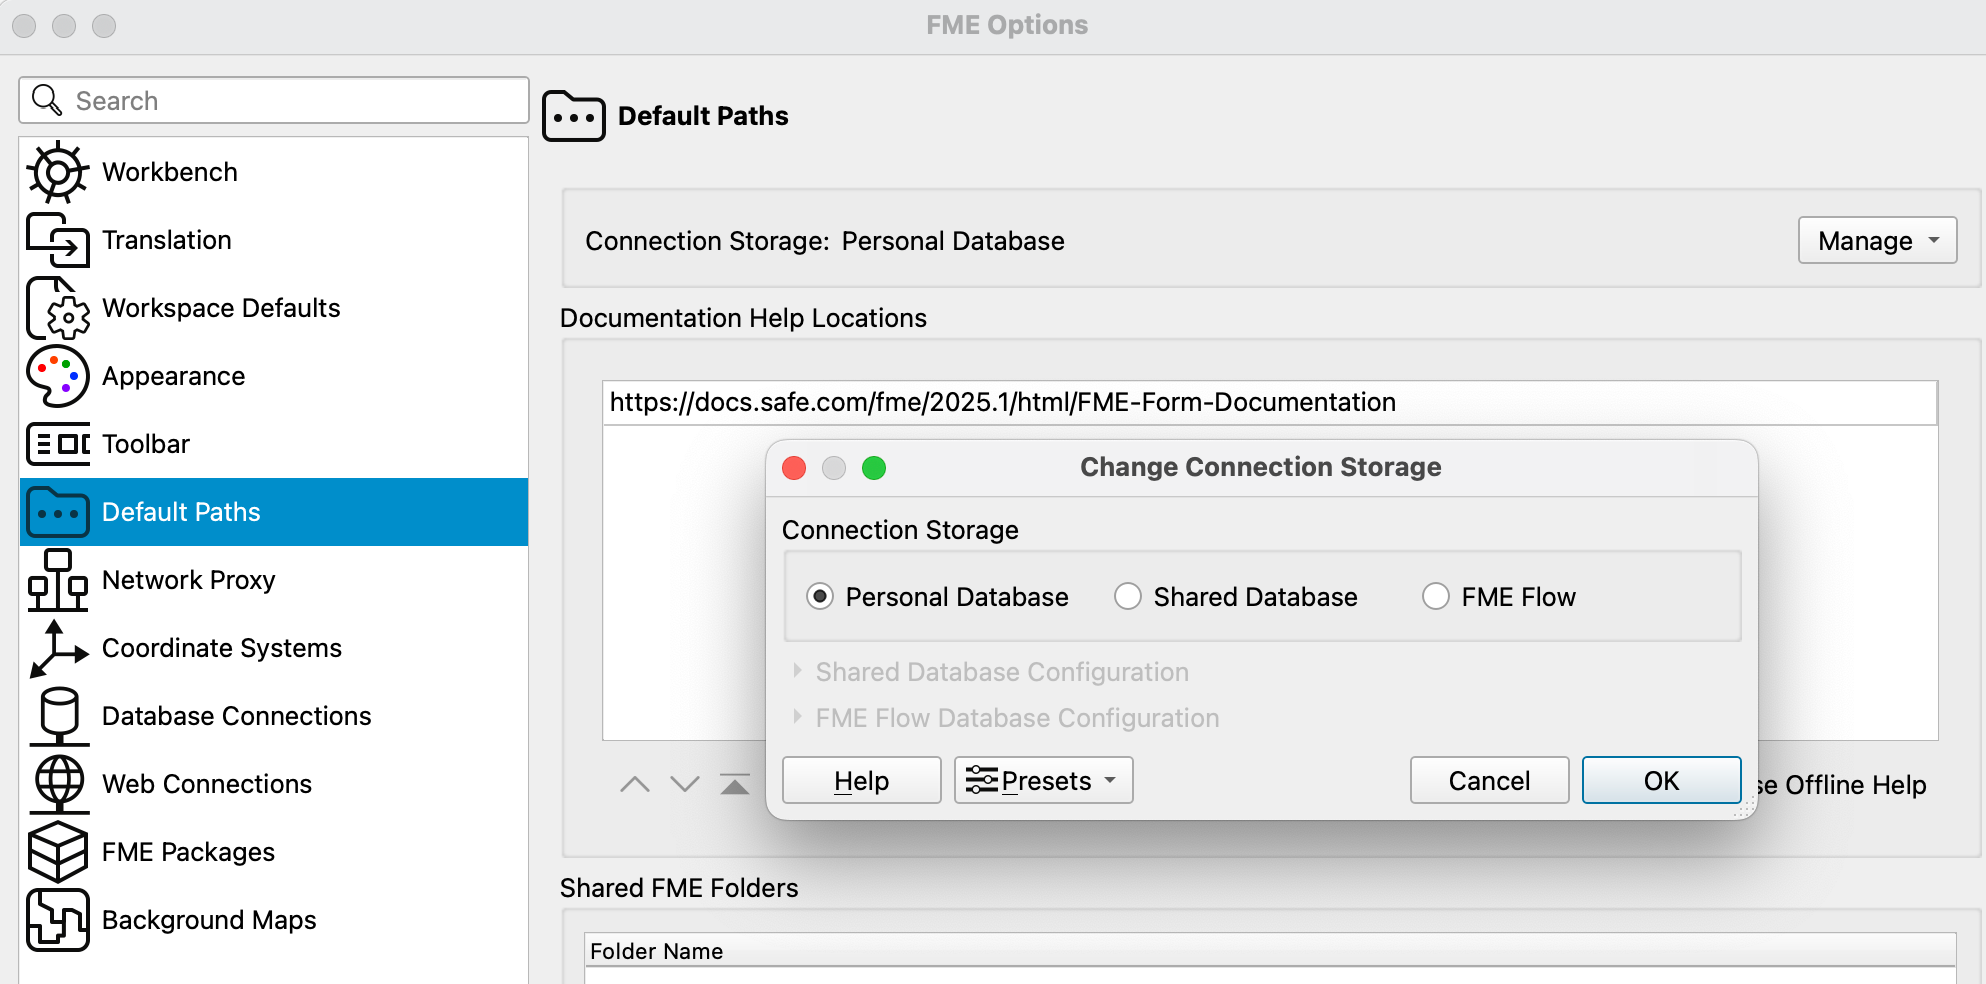This screenshot has width=1986, height=984.
Task: Move help location to top
Action: pos(735,784)
